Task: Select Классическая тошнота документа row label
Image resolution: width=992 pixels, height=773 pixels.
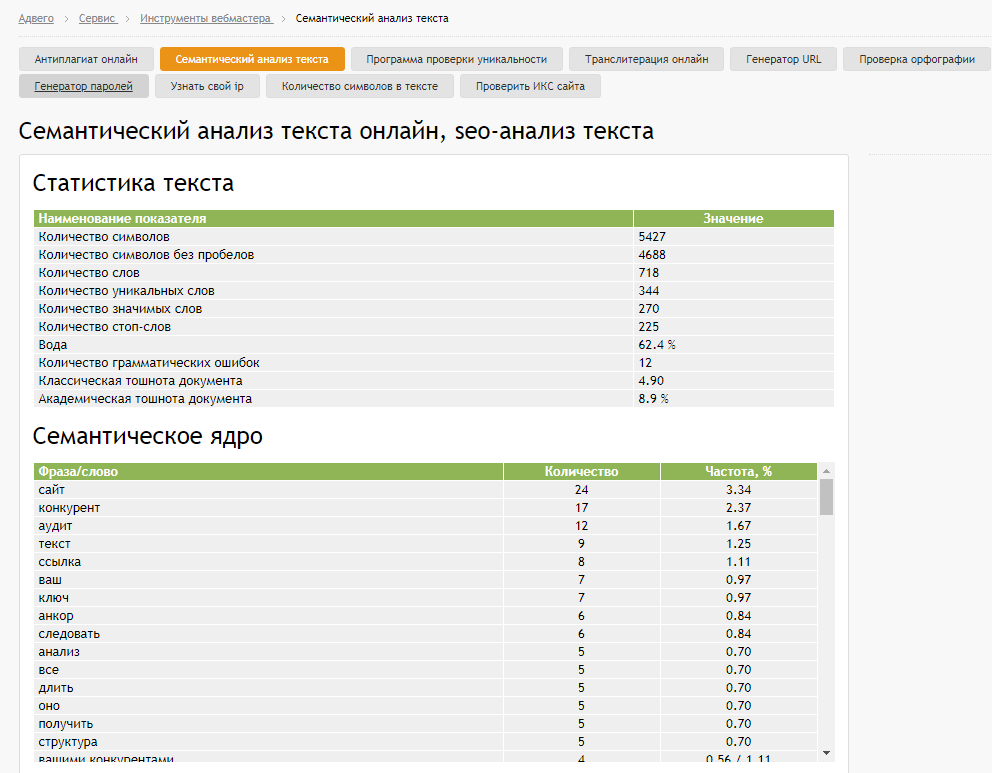Action: click(140, 381)
